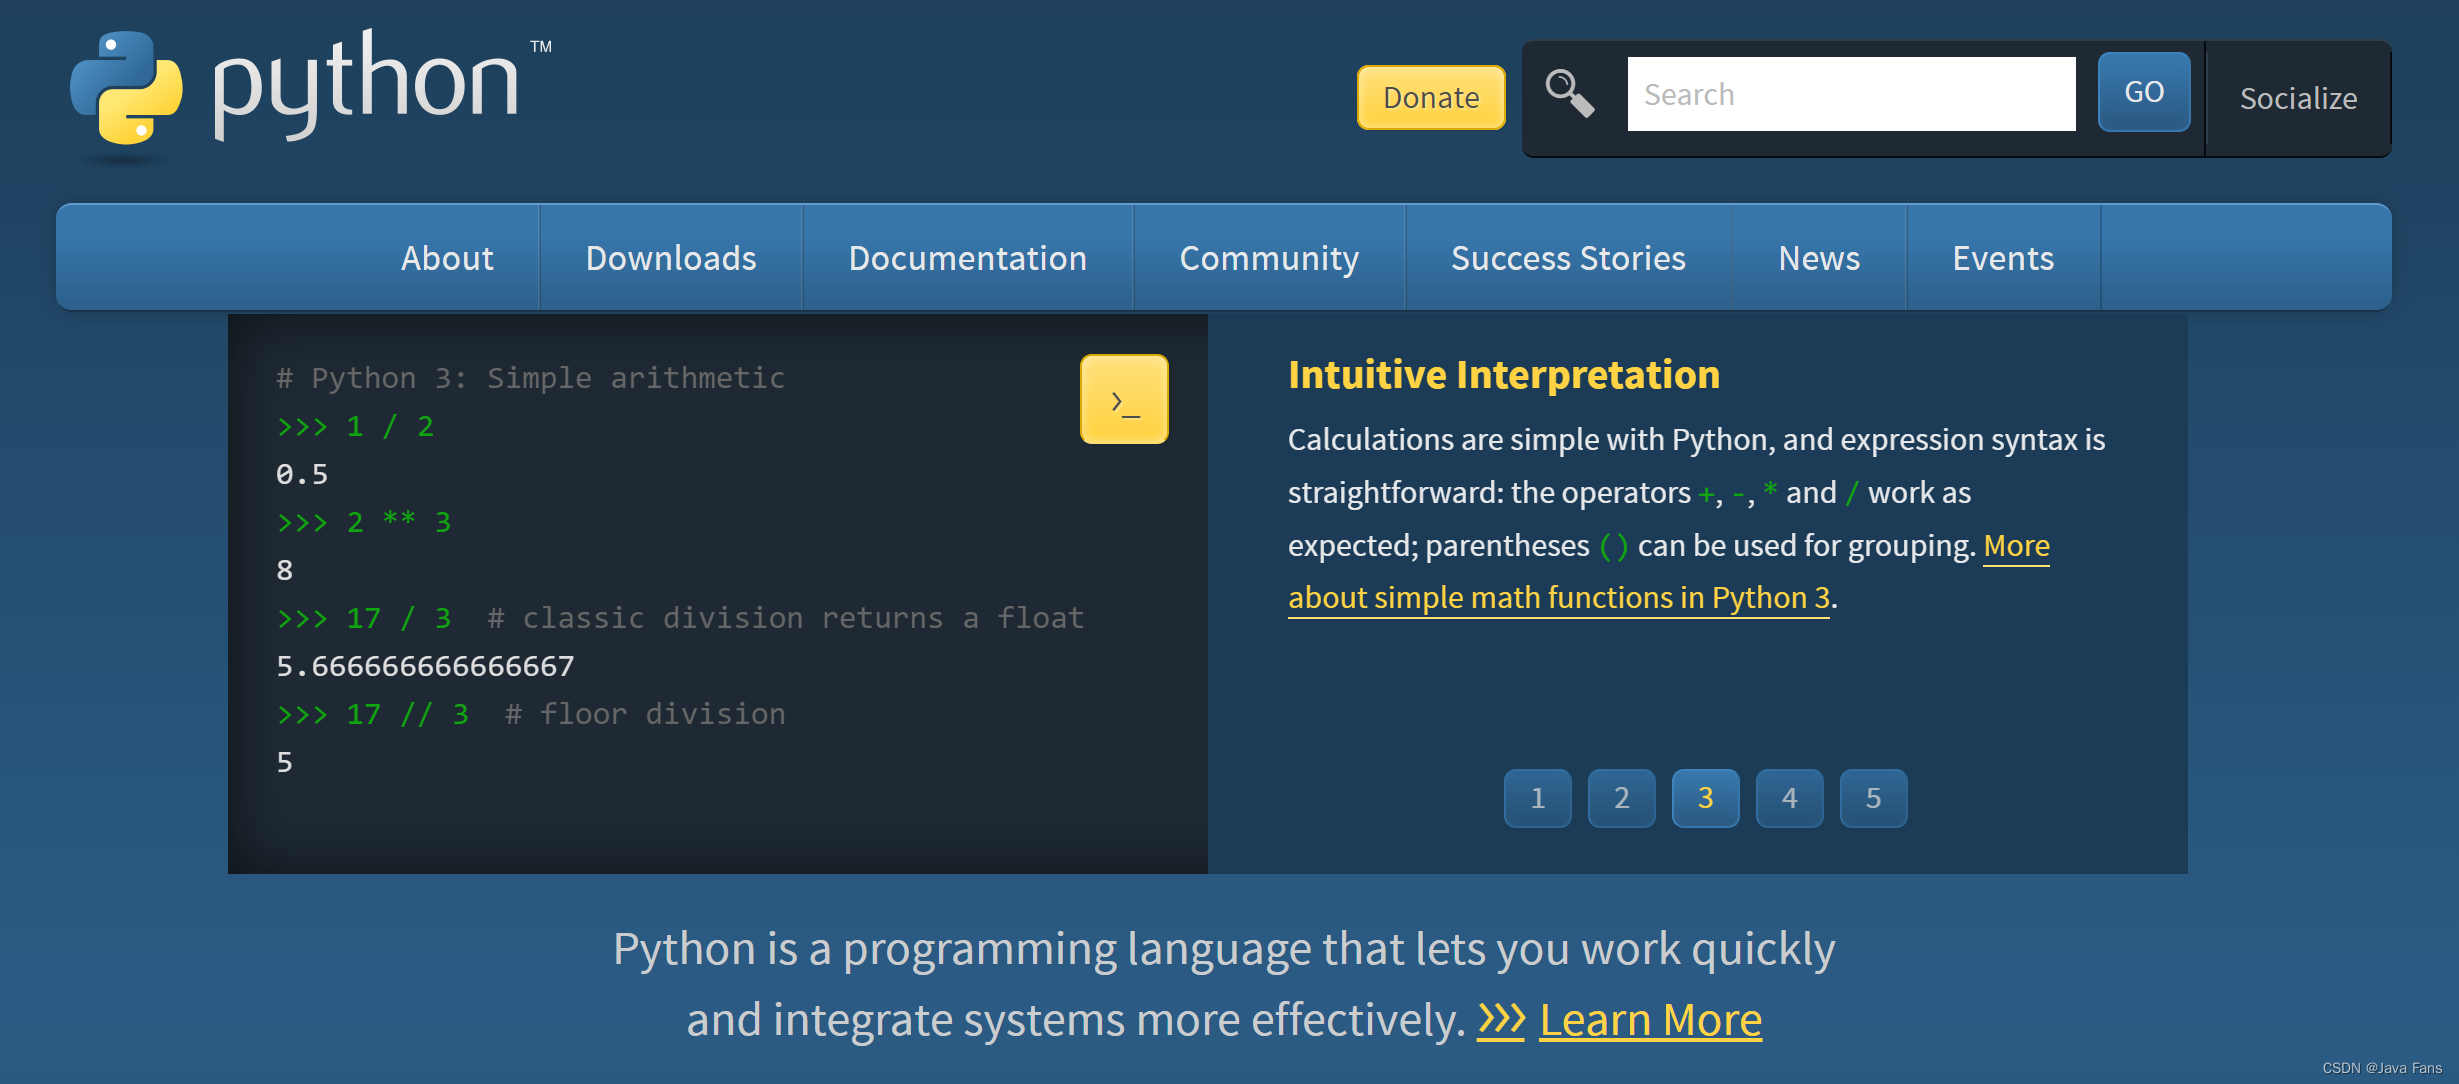Select the highlighted slide 3 button
2459x1084 pixels.
[1706, 798]
